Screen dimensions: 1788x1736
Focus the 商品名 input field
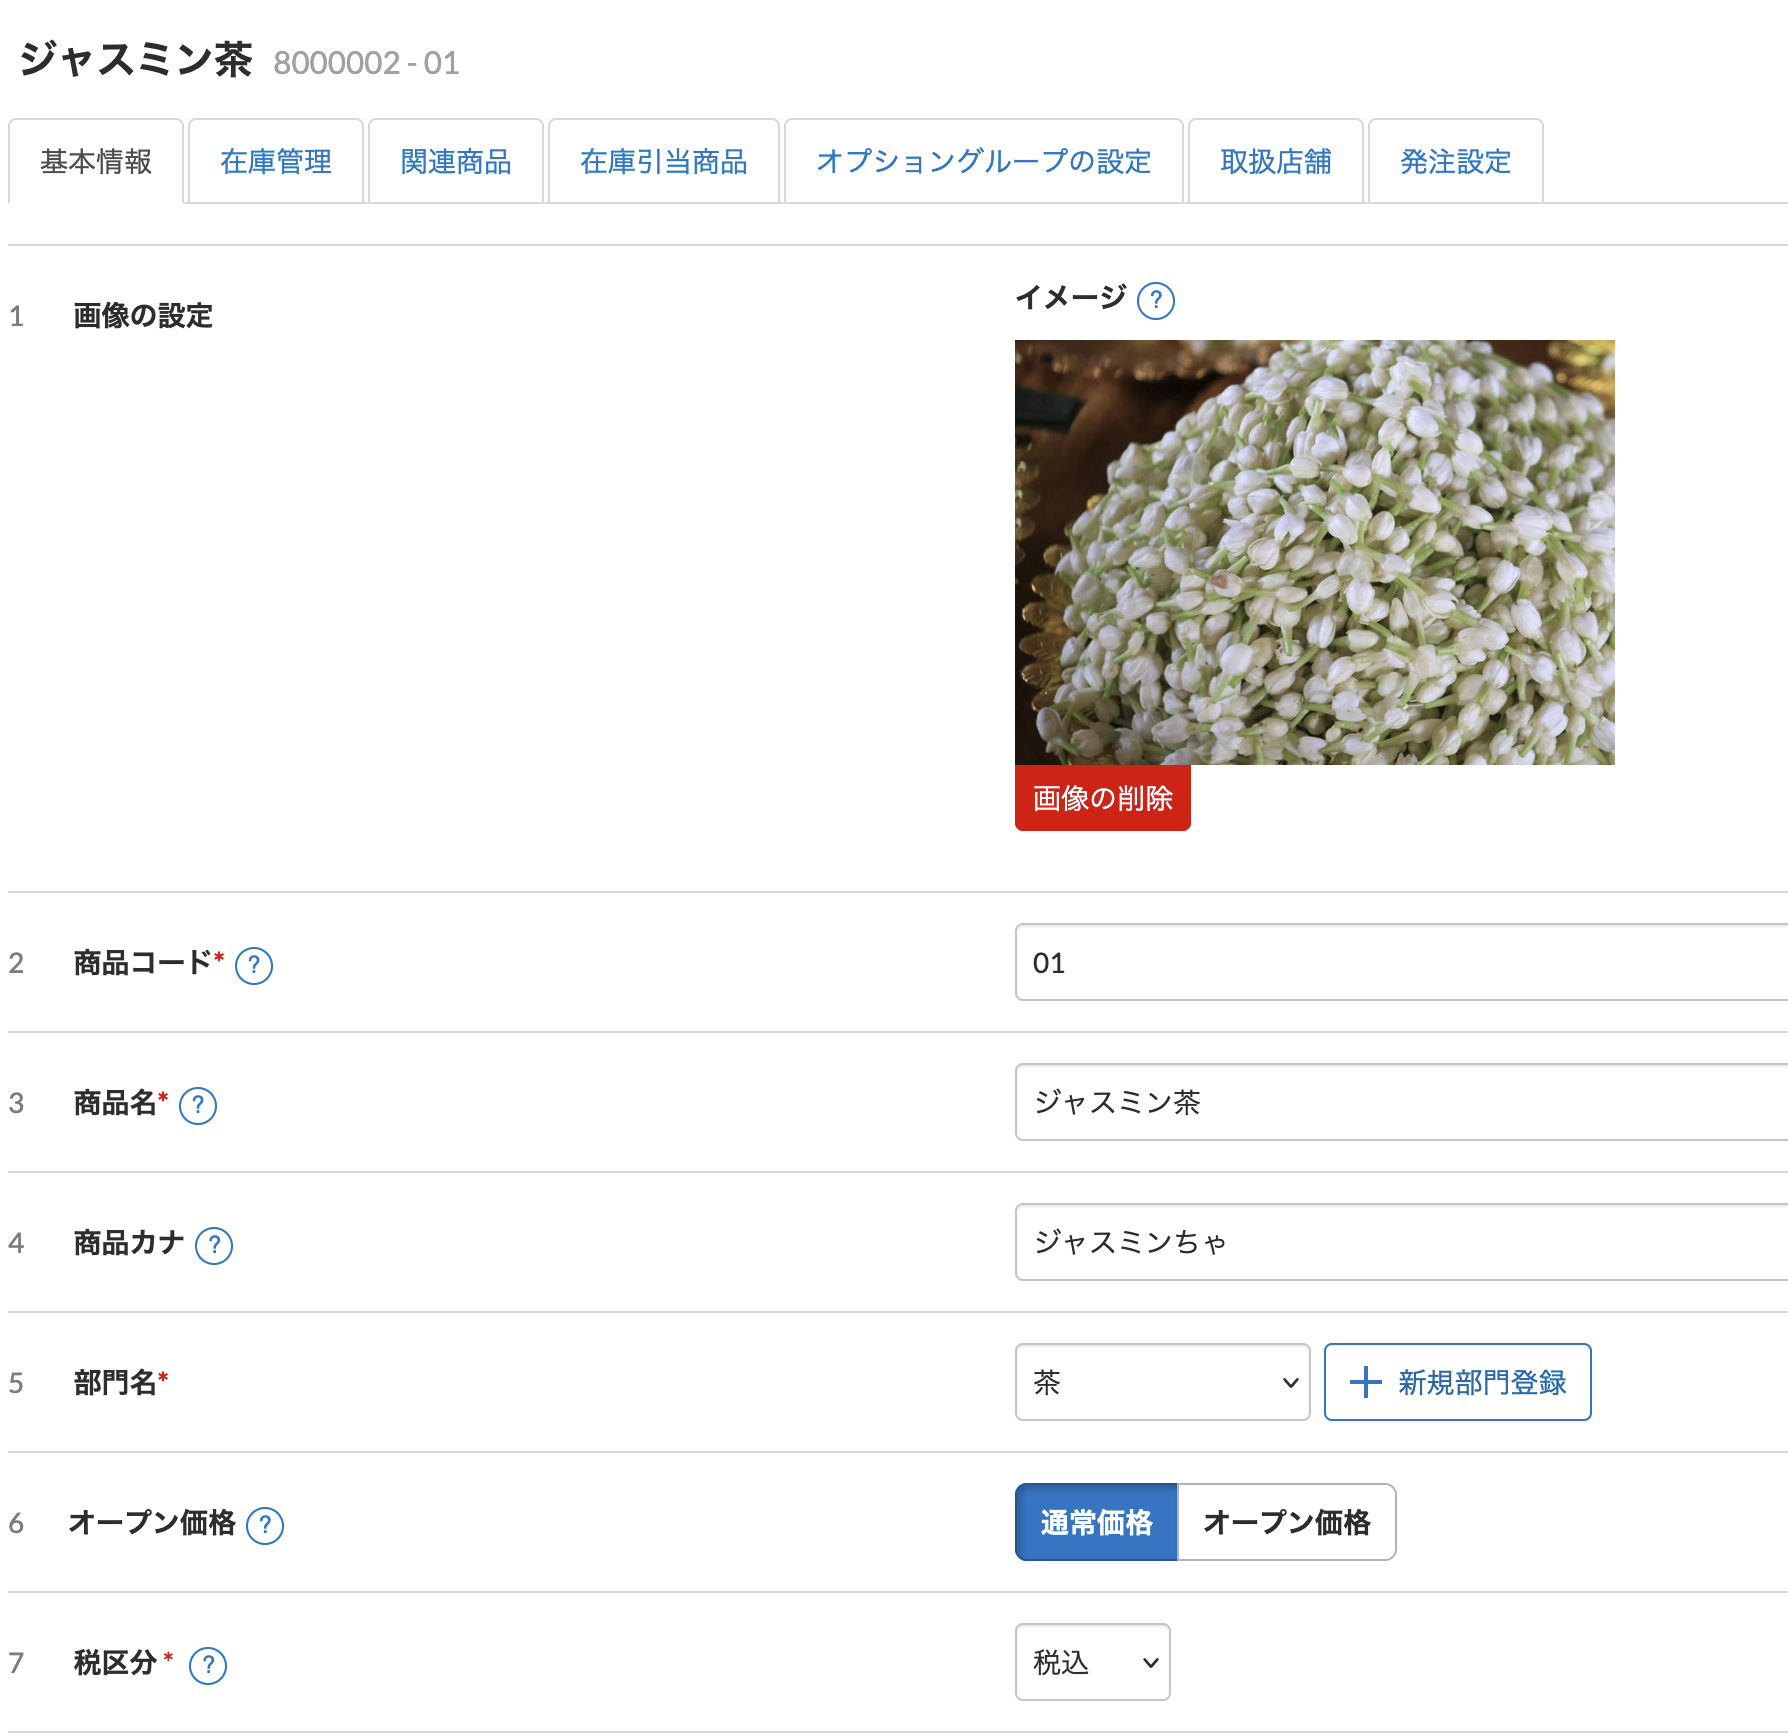click(x=1401, y=1102)
